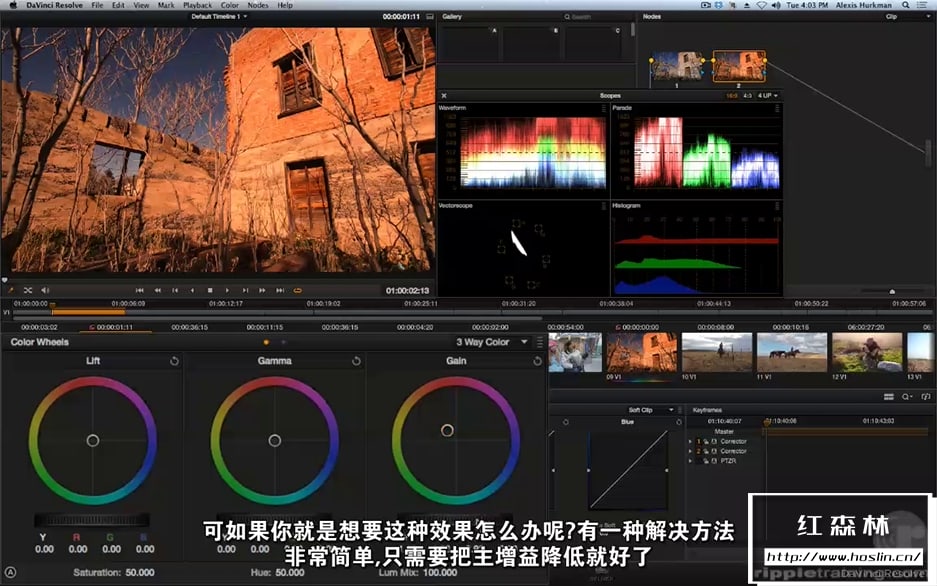Viewport: 937px width, 586px height.
Task: Open the Soft Clip curves dropdown
Action: (651, 410)
